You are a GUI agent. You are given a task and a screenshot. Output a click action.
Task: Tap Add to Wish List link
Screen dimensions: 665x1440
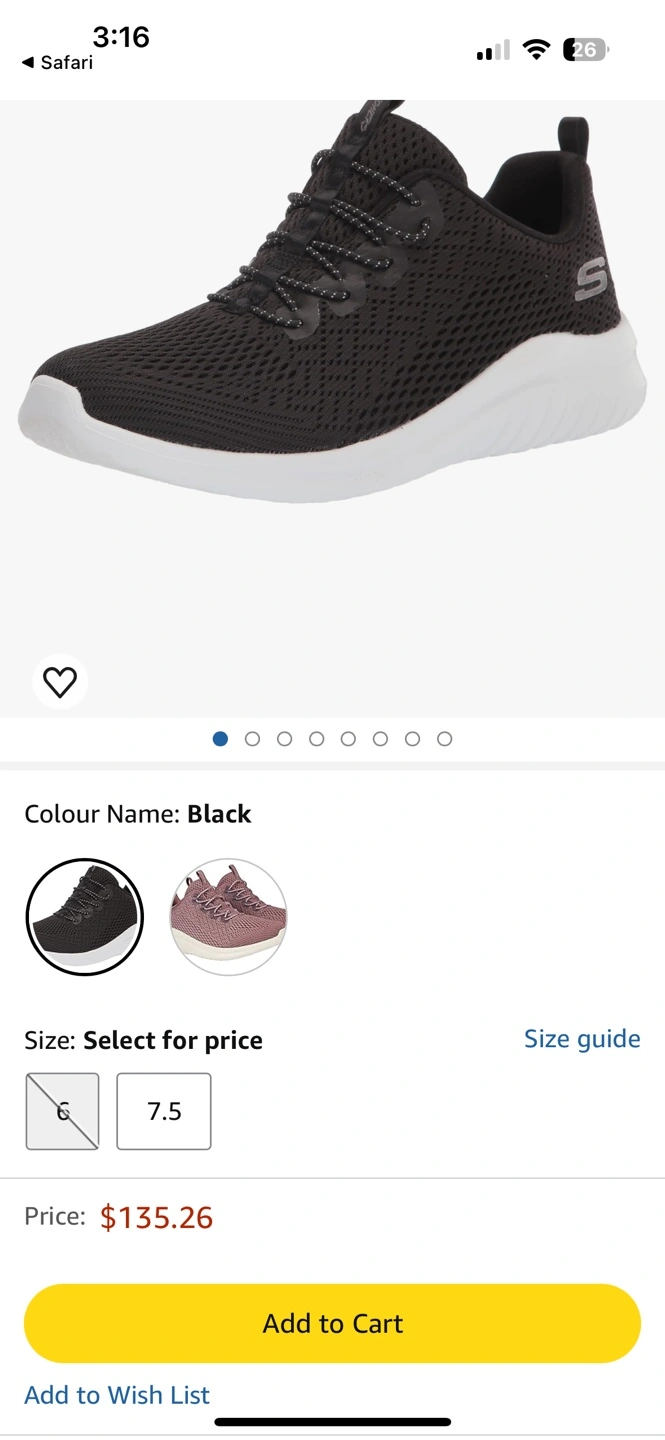point(117,1395)
